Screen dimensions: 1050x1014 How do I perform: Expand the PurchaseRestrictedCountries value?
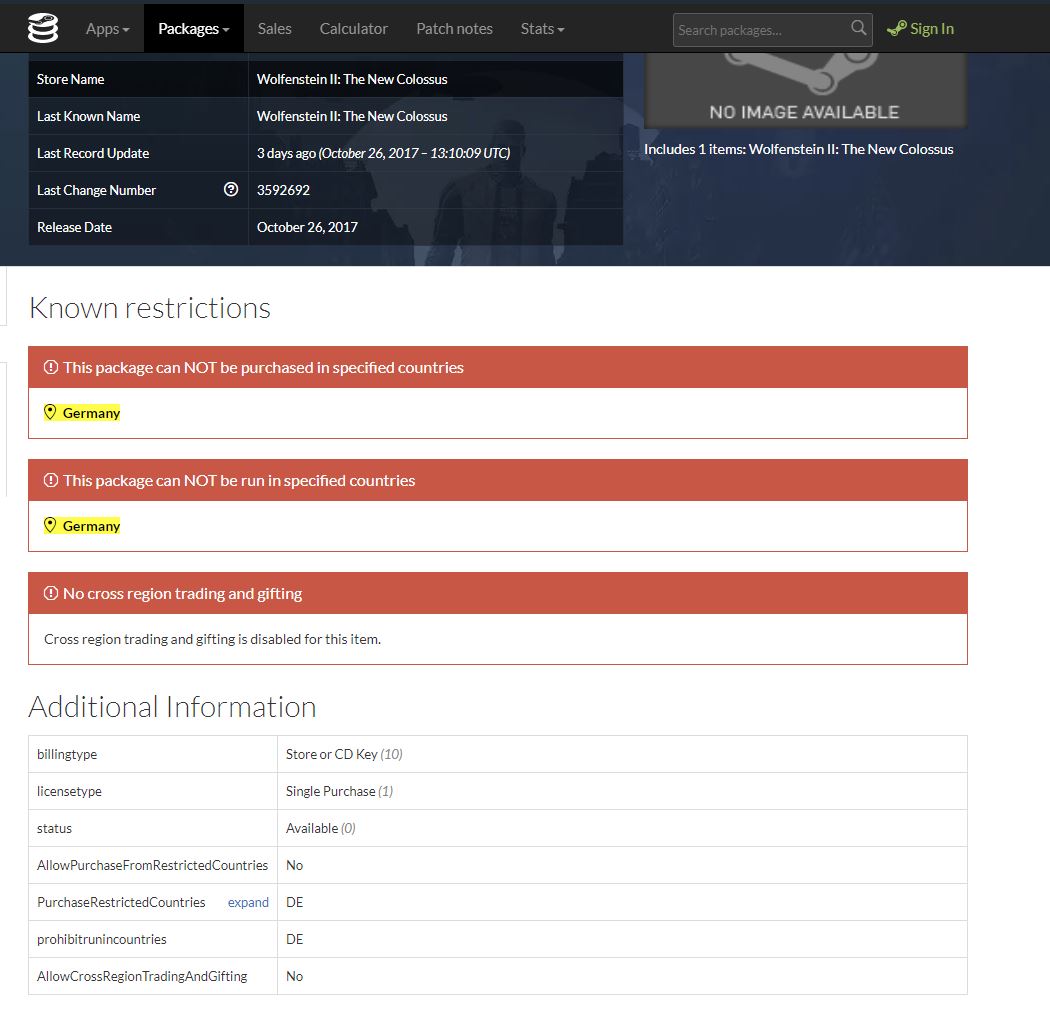coord(248,902)
